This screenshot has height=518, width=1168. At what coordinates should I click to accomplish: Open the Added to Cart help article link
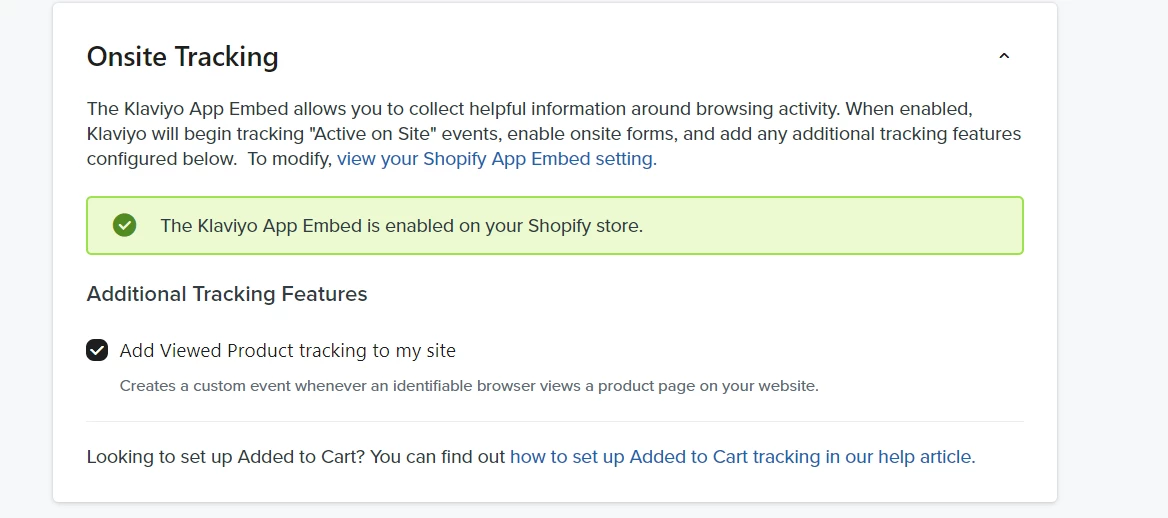point(742,457)
